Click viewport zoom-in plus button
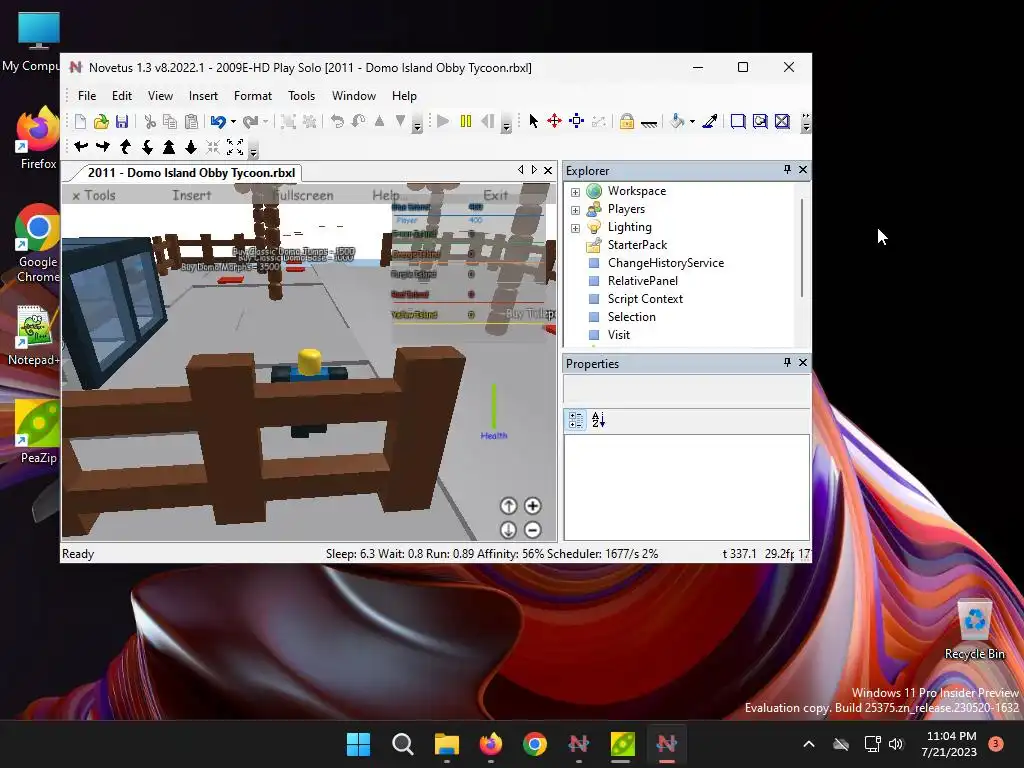The image size is (1024, 768). 533,506
